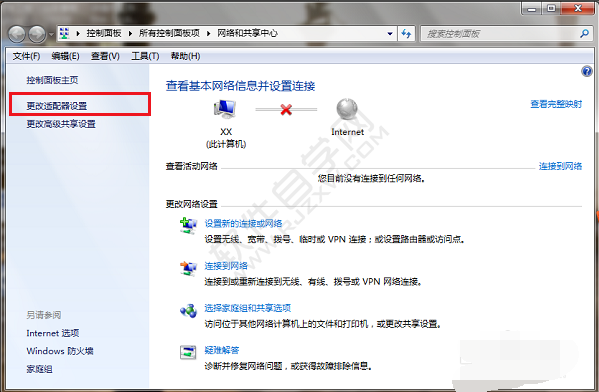Open 疑难解答 link

click(x=222, y=350)
